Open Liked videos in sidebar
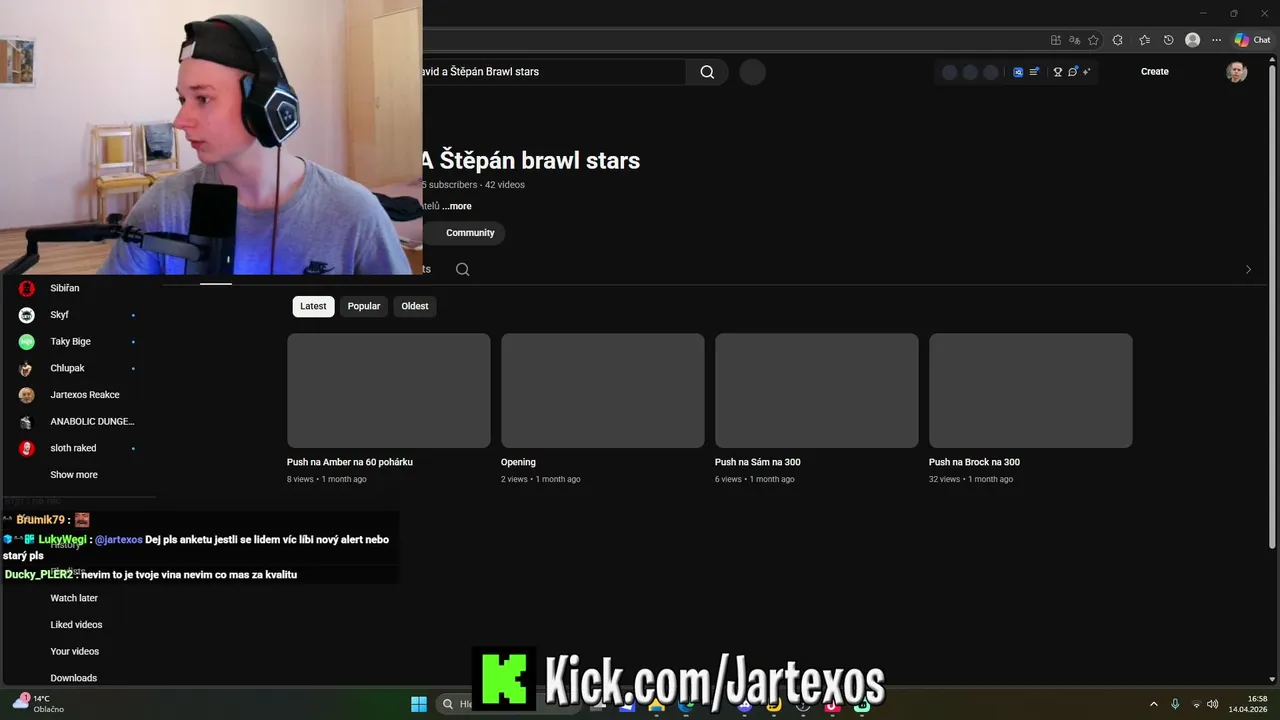 pos(76,625)
